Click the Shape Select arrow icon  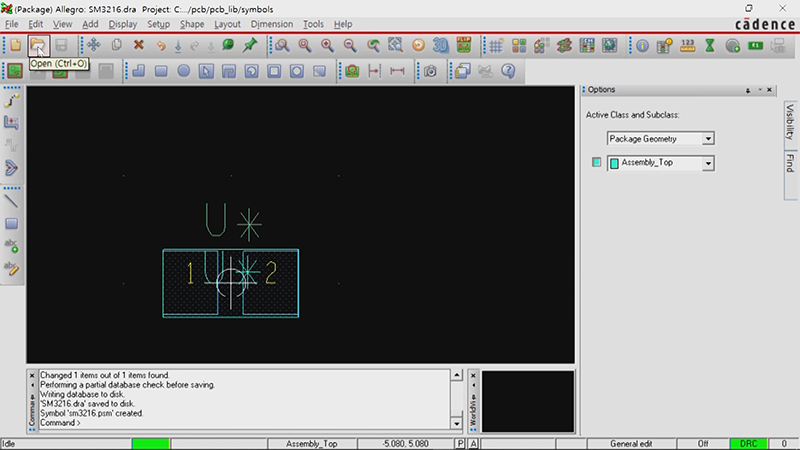pos(206,71)
